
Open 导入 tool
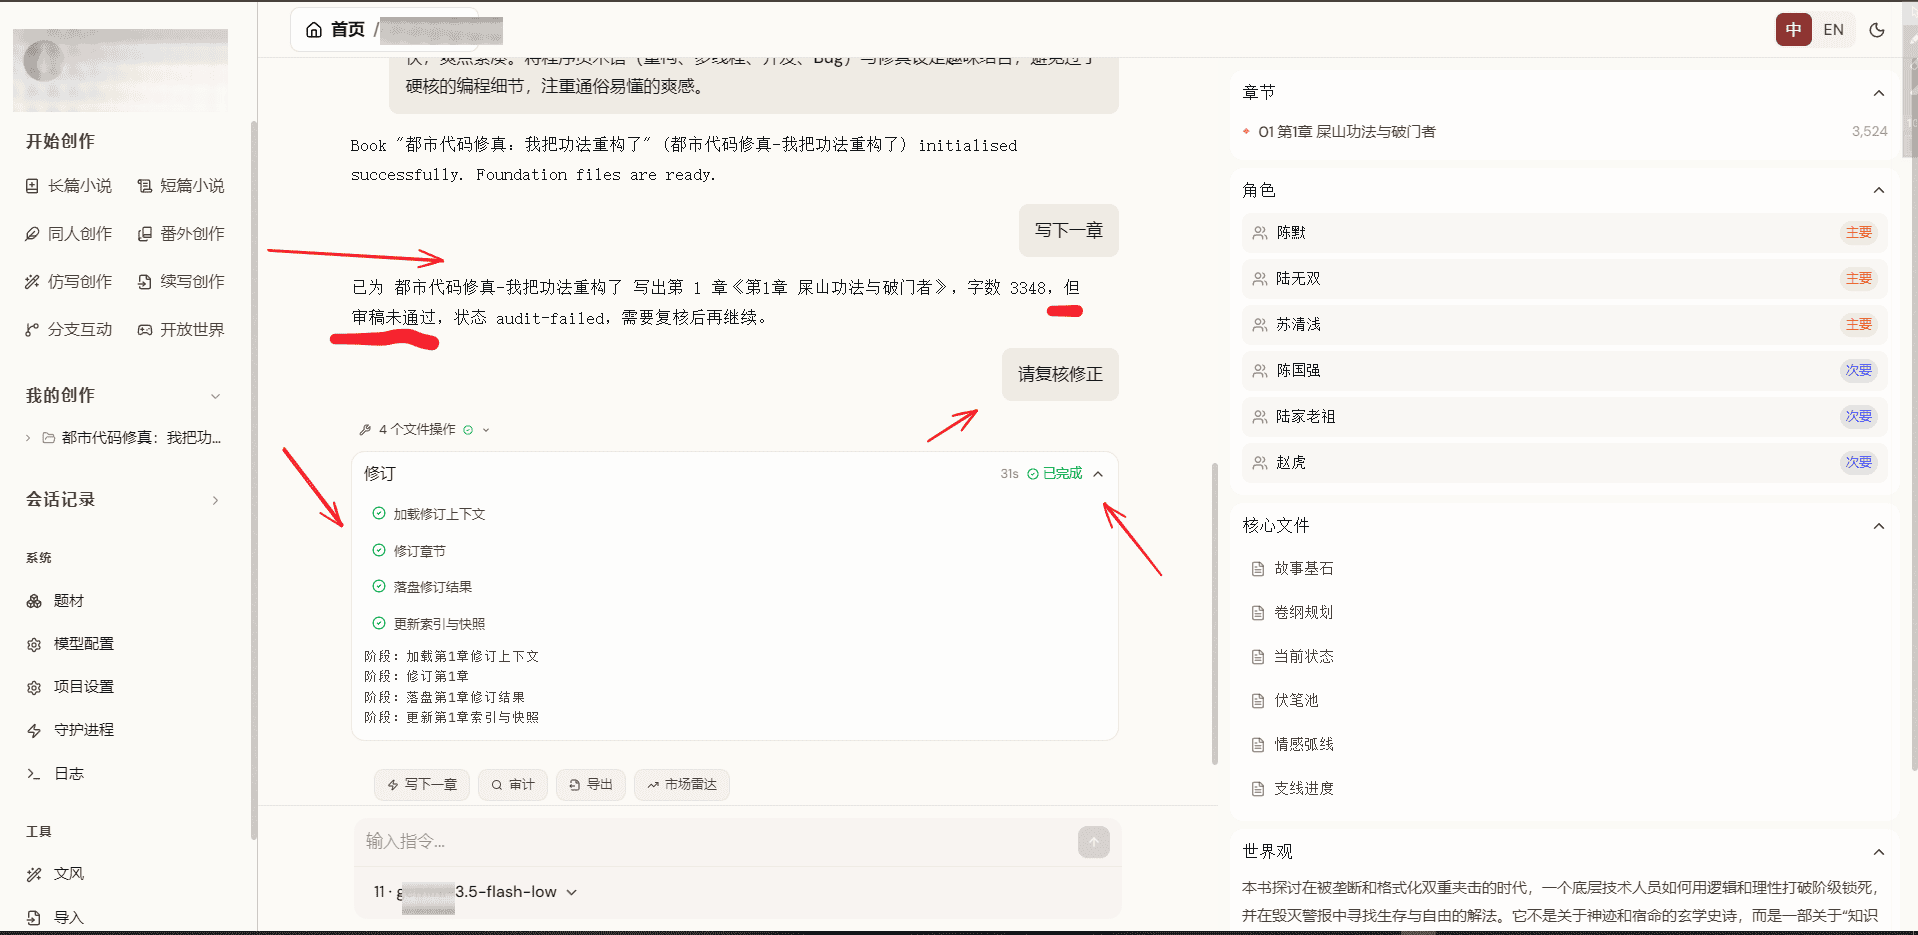click(56, 917)
